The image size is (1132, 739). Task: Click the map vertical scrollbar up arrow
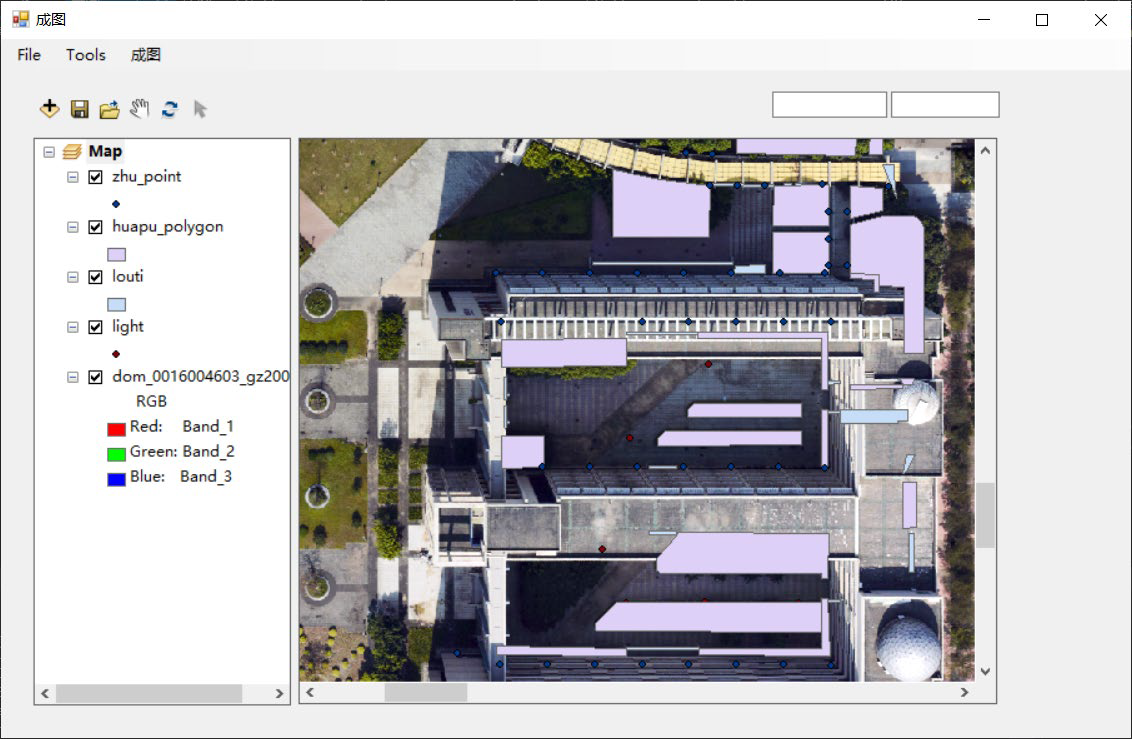pos(985,150)
